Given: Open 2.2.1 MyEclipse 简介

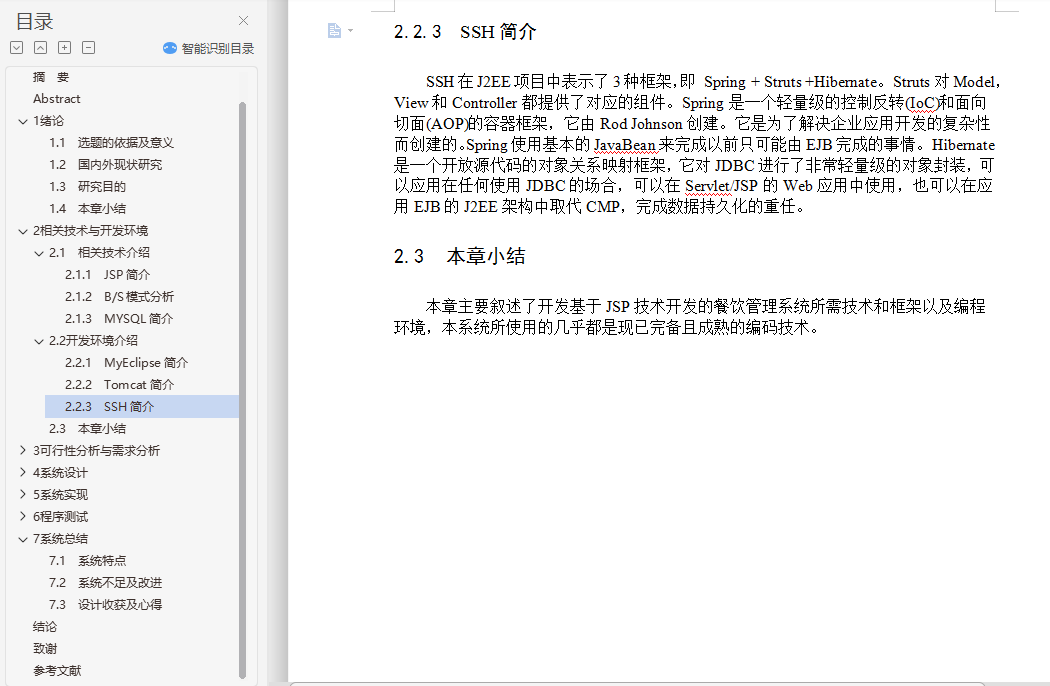Looking at the screenshot, I should (127, 363).
